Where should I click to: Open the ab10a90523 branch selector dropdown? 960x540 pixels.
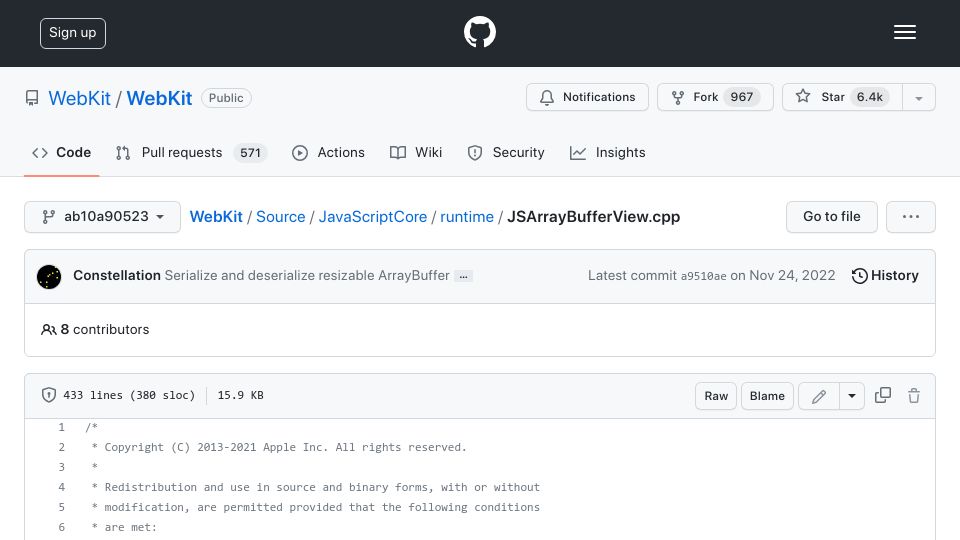(x=102, y=217)
